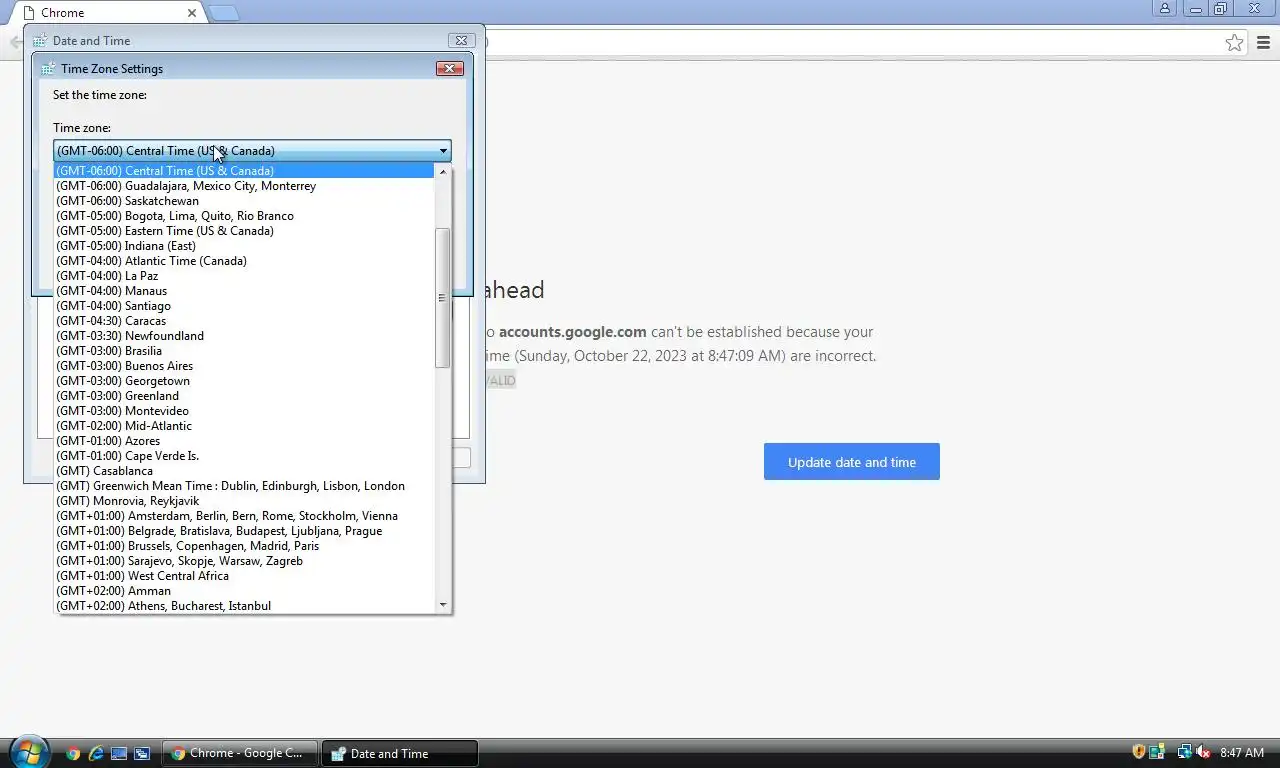
Task: Click time zone list scroll down arrow
Action: click(443, 605)
